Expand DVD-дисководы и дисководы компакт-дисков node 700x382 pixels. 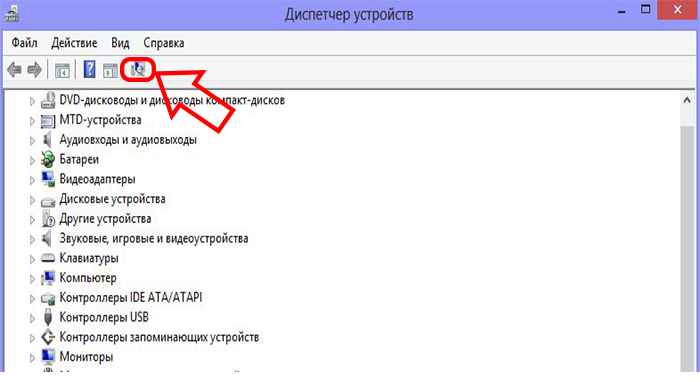(x=32, y=101)
